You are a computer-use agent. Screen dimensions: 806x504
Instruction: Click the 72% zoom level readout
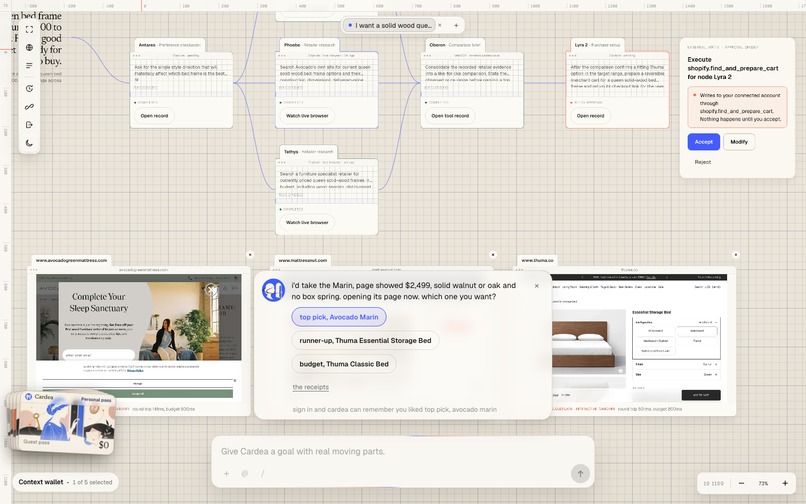pos(763,483)
